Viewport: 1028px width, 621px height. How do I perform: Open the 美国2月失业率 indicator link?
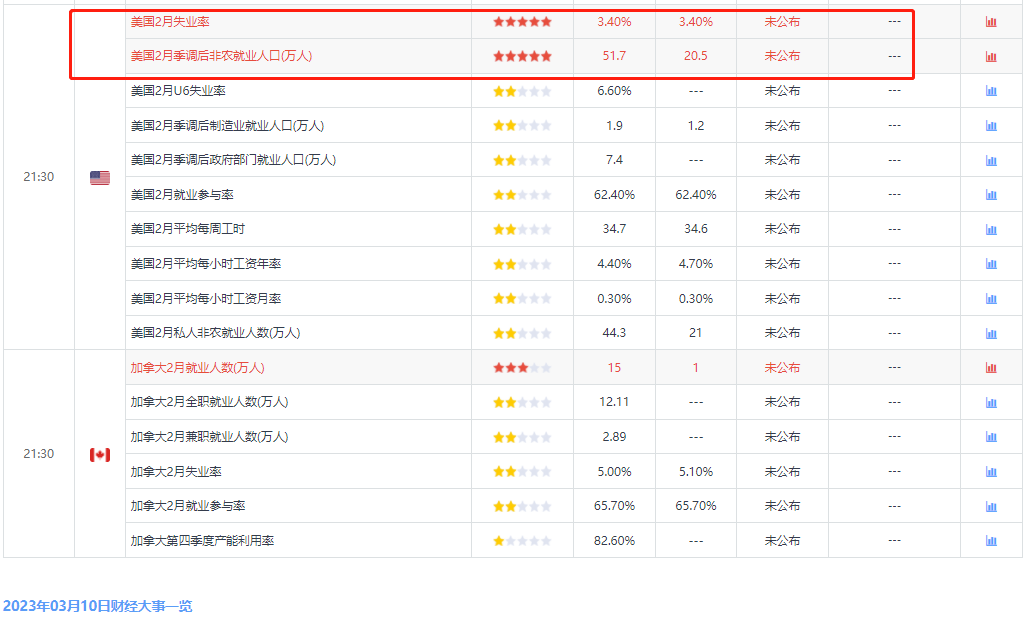pos(170,22)
